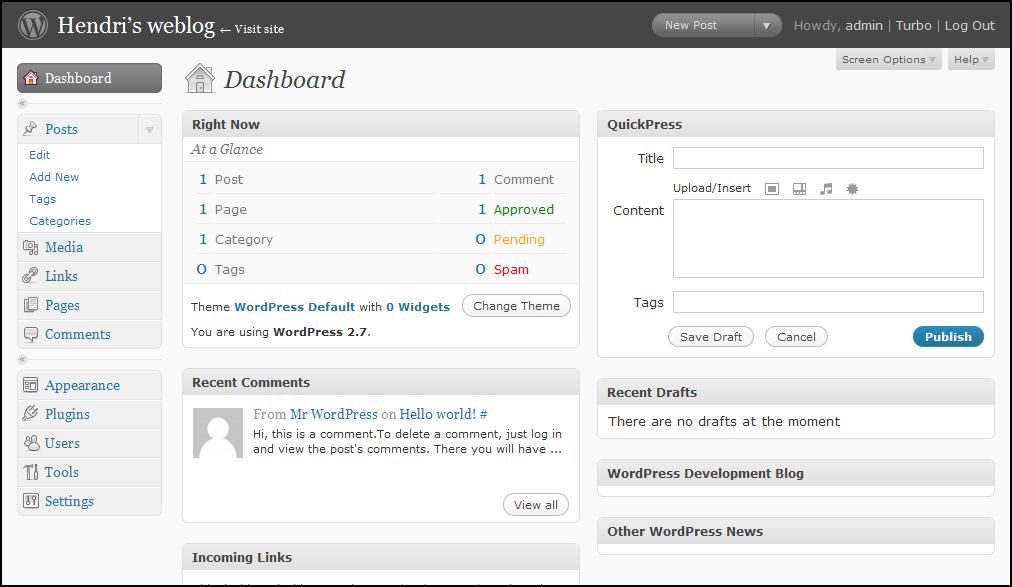Screen dimensions: 1012x587
Task: Click View all recent comments
Action: (536, 505)
